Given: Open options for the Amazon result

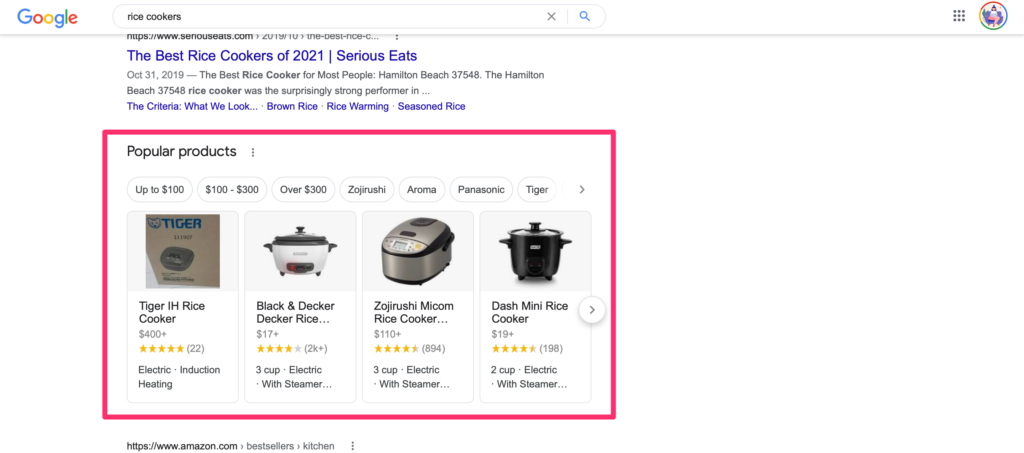Looking at the screenshot, I should coord(353,445).
